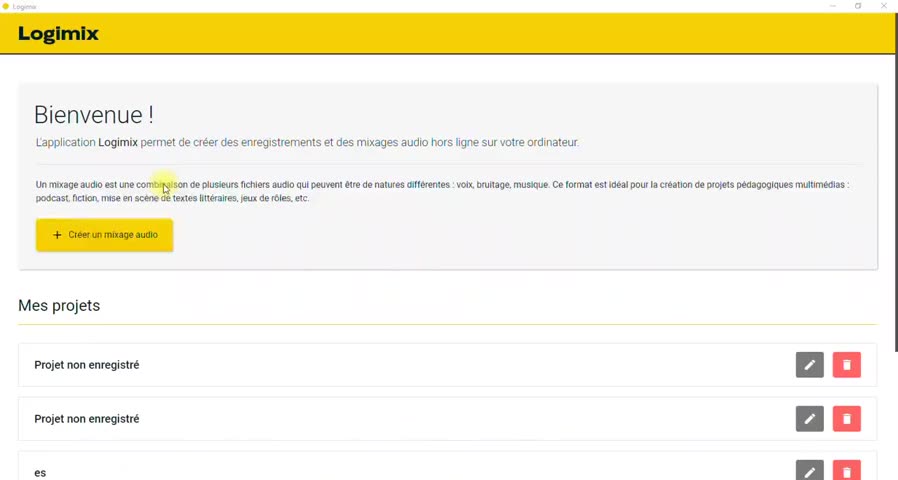Click the Logimix logo in the header
The width and height of the screenshot is (898, 480).
click(58, 34)
